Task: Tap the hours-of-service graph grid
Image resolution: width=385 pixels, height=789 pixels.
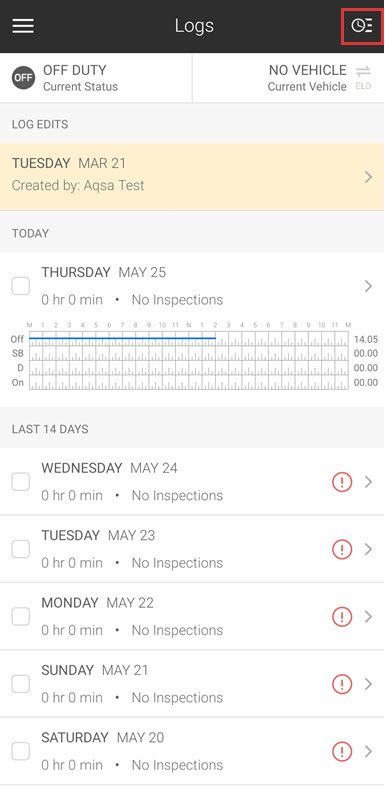Action: [x=189, y=360]
